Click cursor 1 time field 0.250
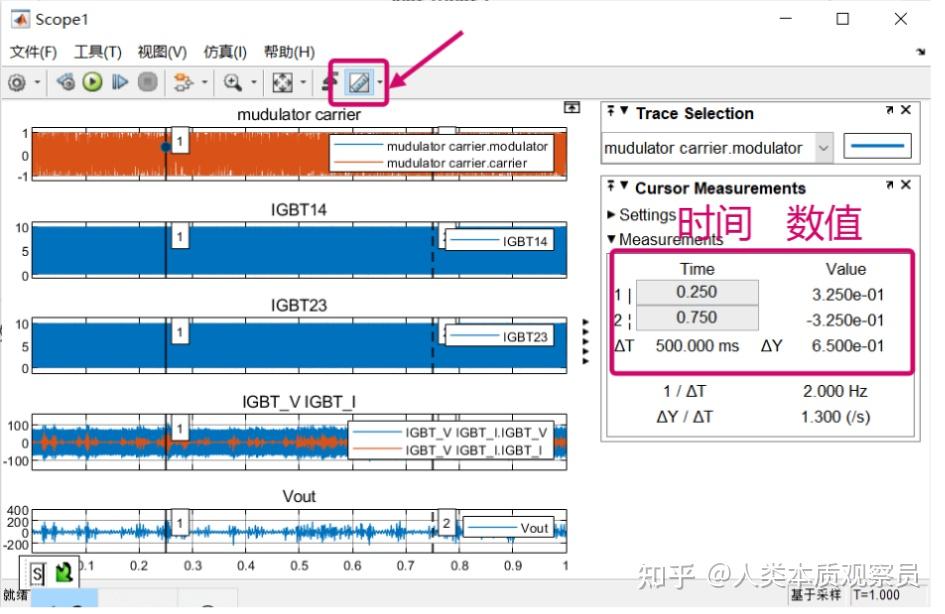Viewport: 945px width, 614px height. coord(697,292)
